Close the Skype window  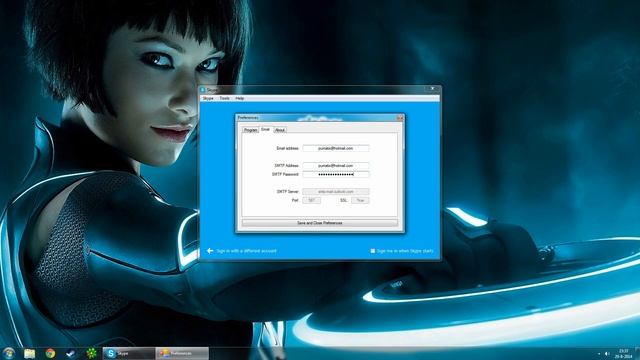(x=433, y=89)
